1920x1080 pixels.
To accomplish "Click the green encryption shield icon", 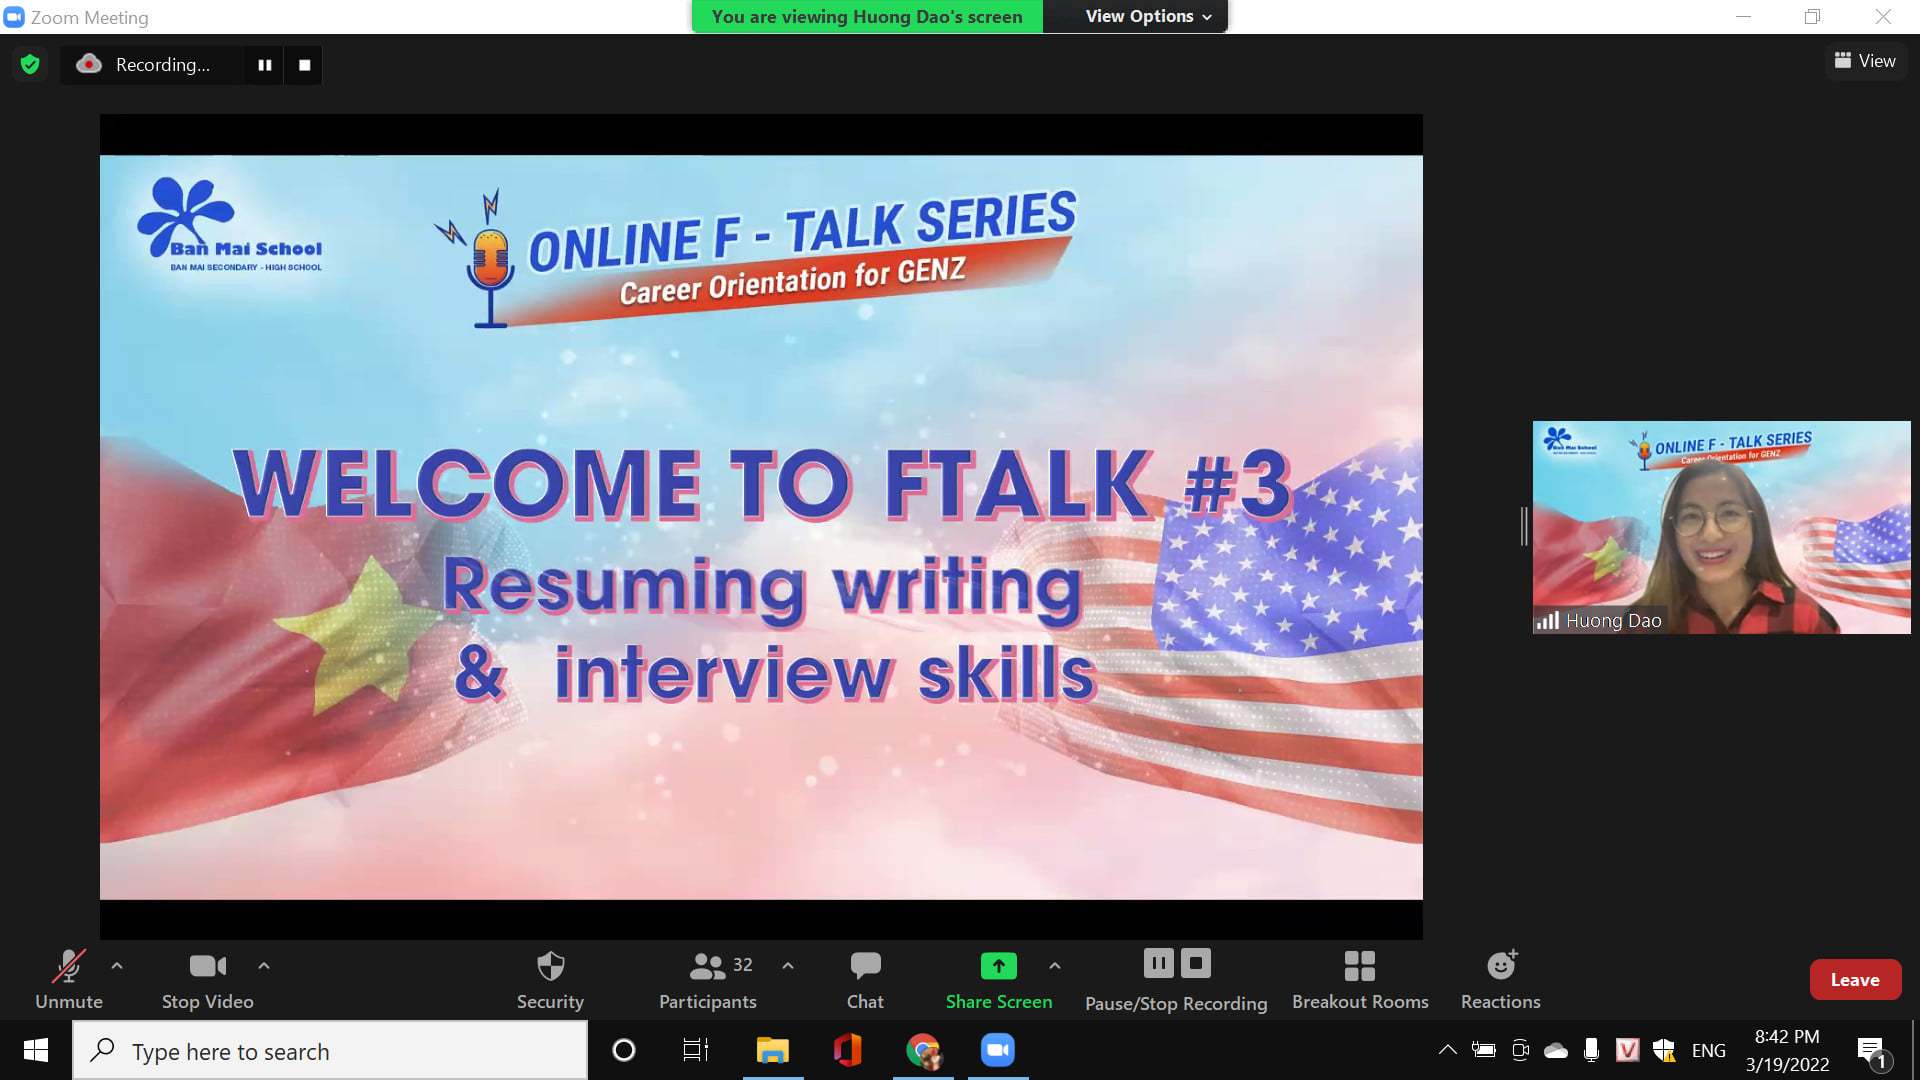I will point(30,65).
